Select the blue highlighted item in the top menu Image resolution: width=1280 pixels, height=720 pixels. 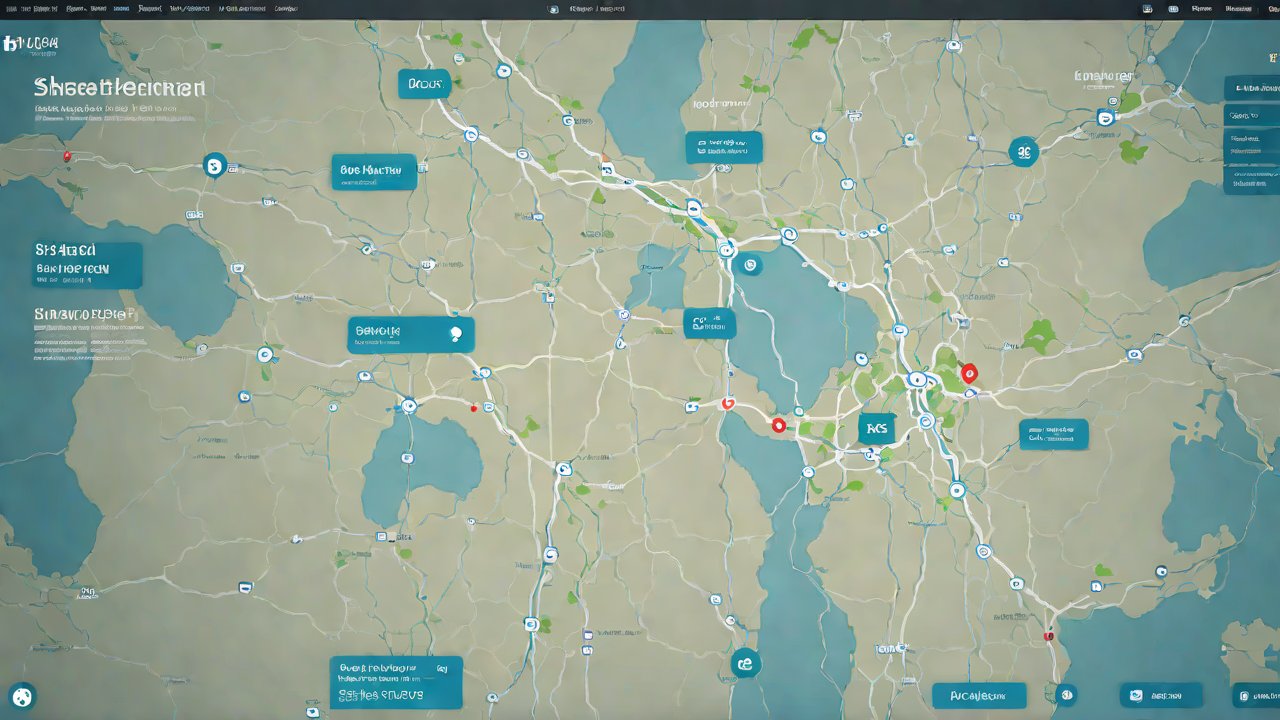(x=121, y=8)
